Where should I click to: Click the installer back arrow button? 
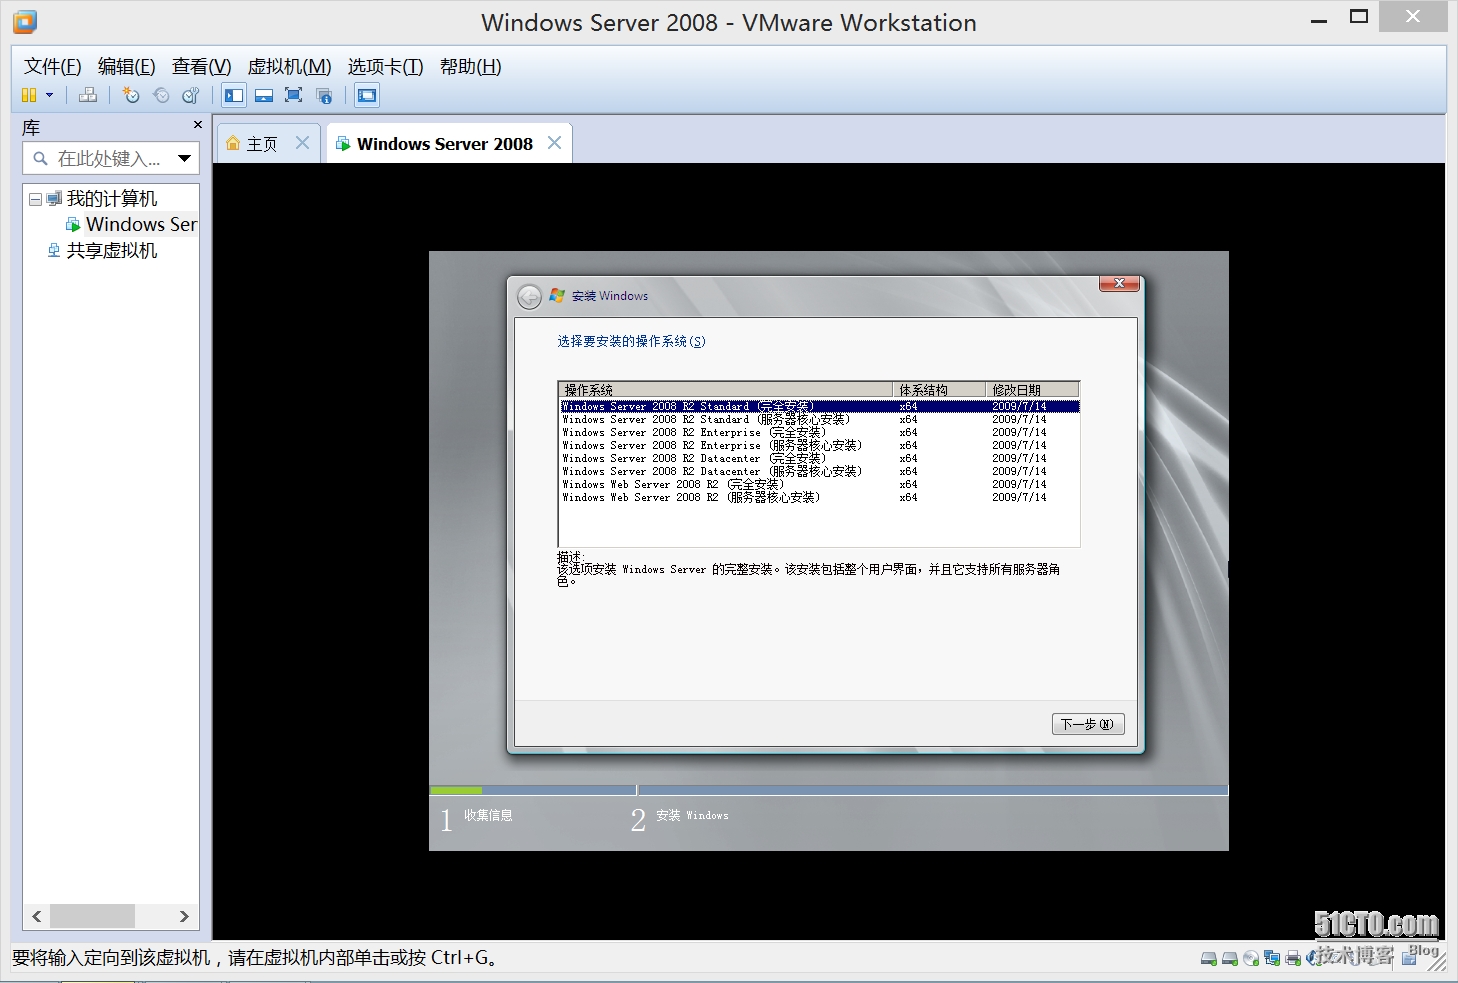[529, 296]
